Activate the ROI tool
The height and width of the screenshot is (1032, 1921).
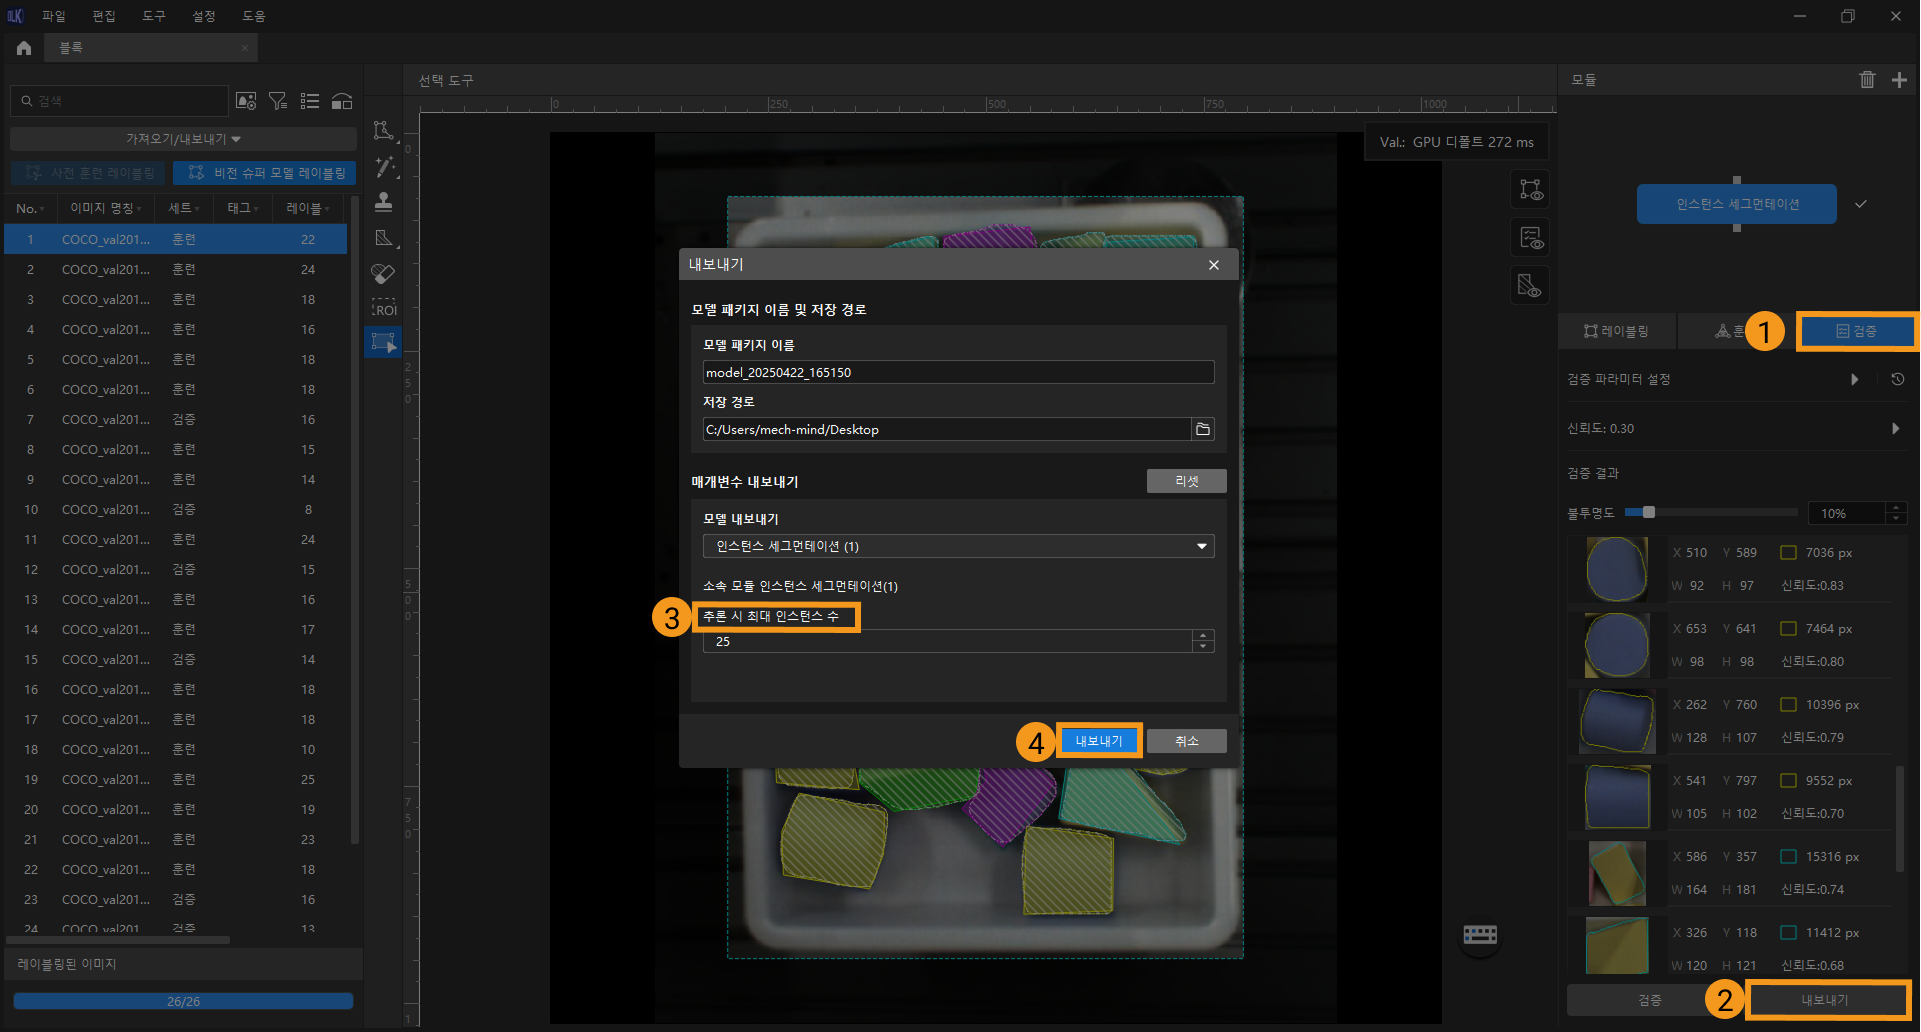coord(384,308)
